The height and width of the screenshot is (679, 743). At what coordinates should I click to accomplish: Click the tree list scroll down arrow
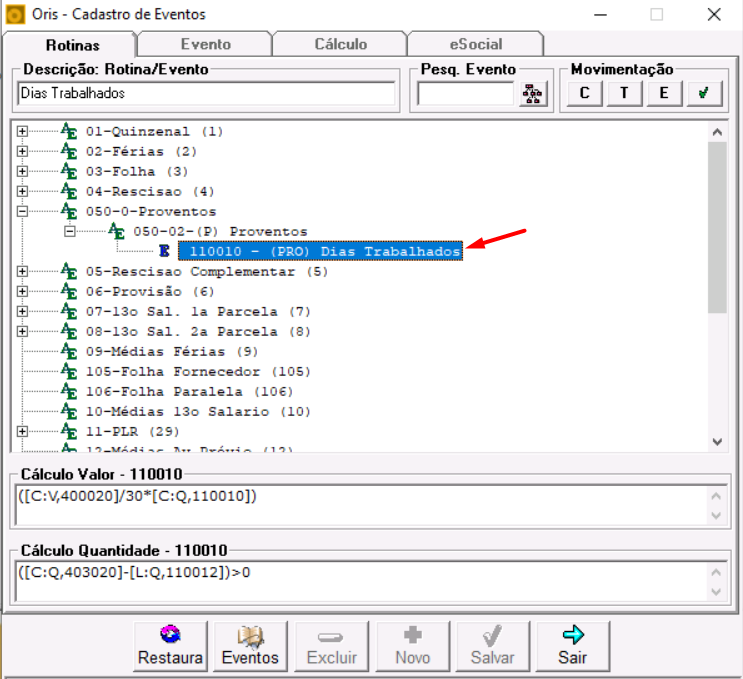tap(717, 442)
